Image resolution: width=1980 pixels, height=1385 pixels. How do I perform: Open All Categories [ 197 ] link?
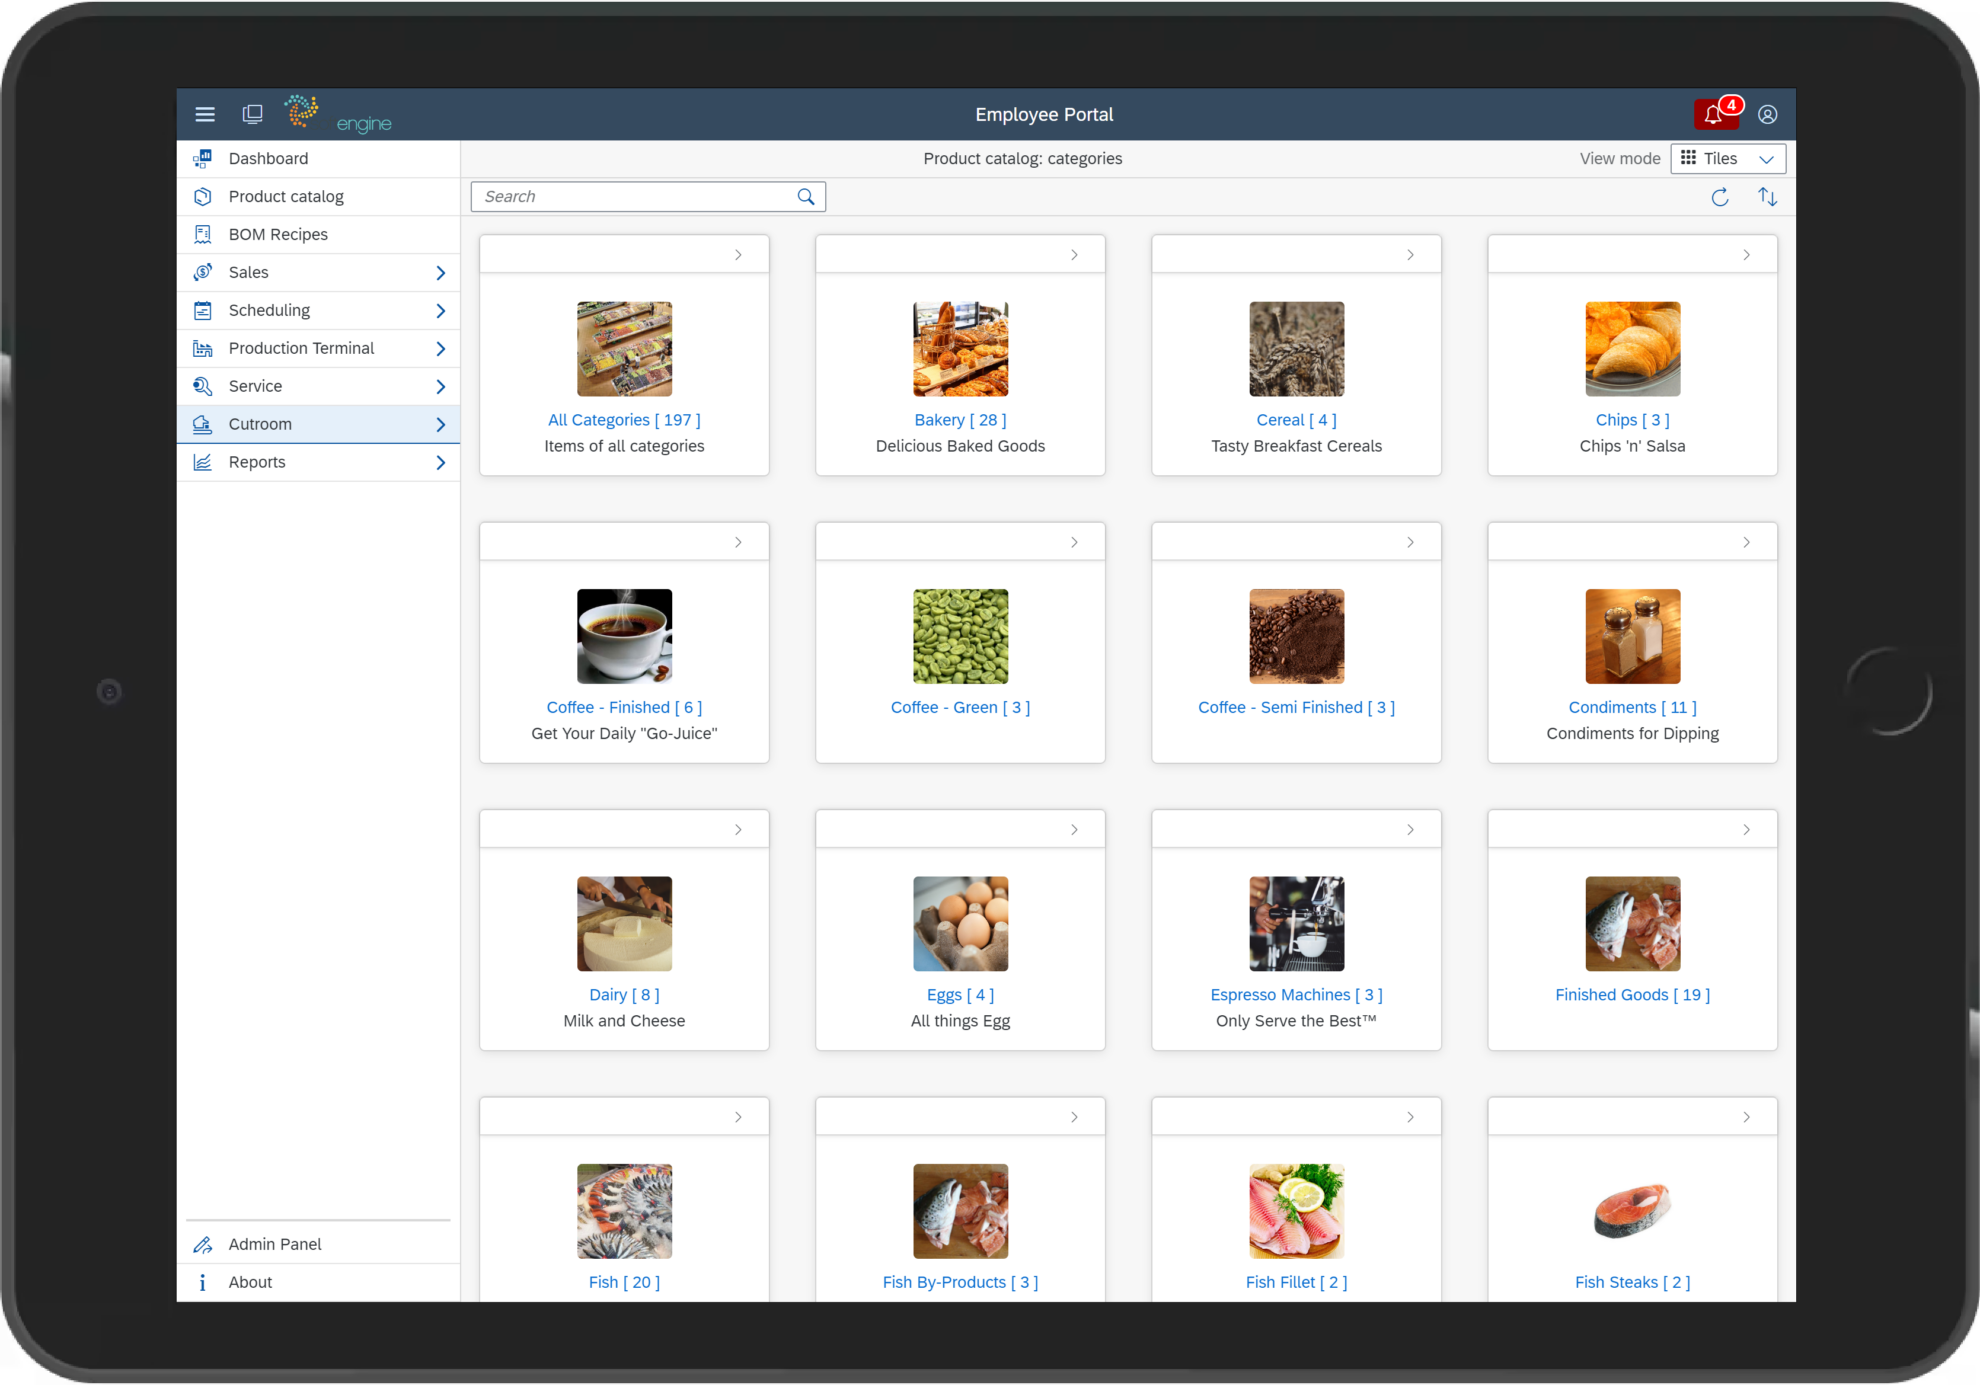point(624,420)
